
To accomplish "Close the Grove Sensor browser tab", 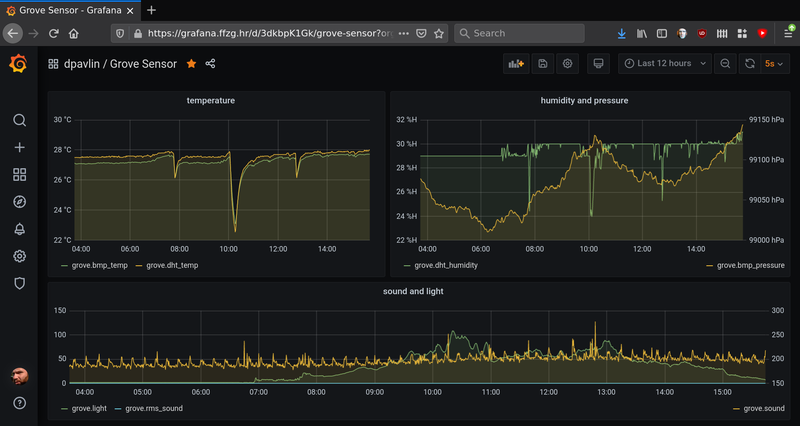I will coord(130,10).
